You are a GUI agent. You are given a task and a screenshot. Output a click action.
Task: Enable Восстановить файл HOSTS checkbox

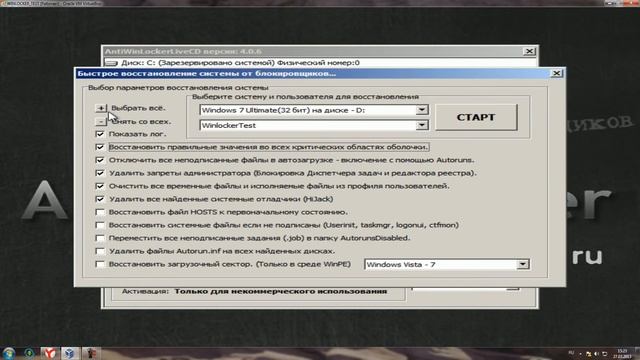click(x=100, y=212)
